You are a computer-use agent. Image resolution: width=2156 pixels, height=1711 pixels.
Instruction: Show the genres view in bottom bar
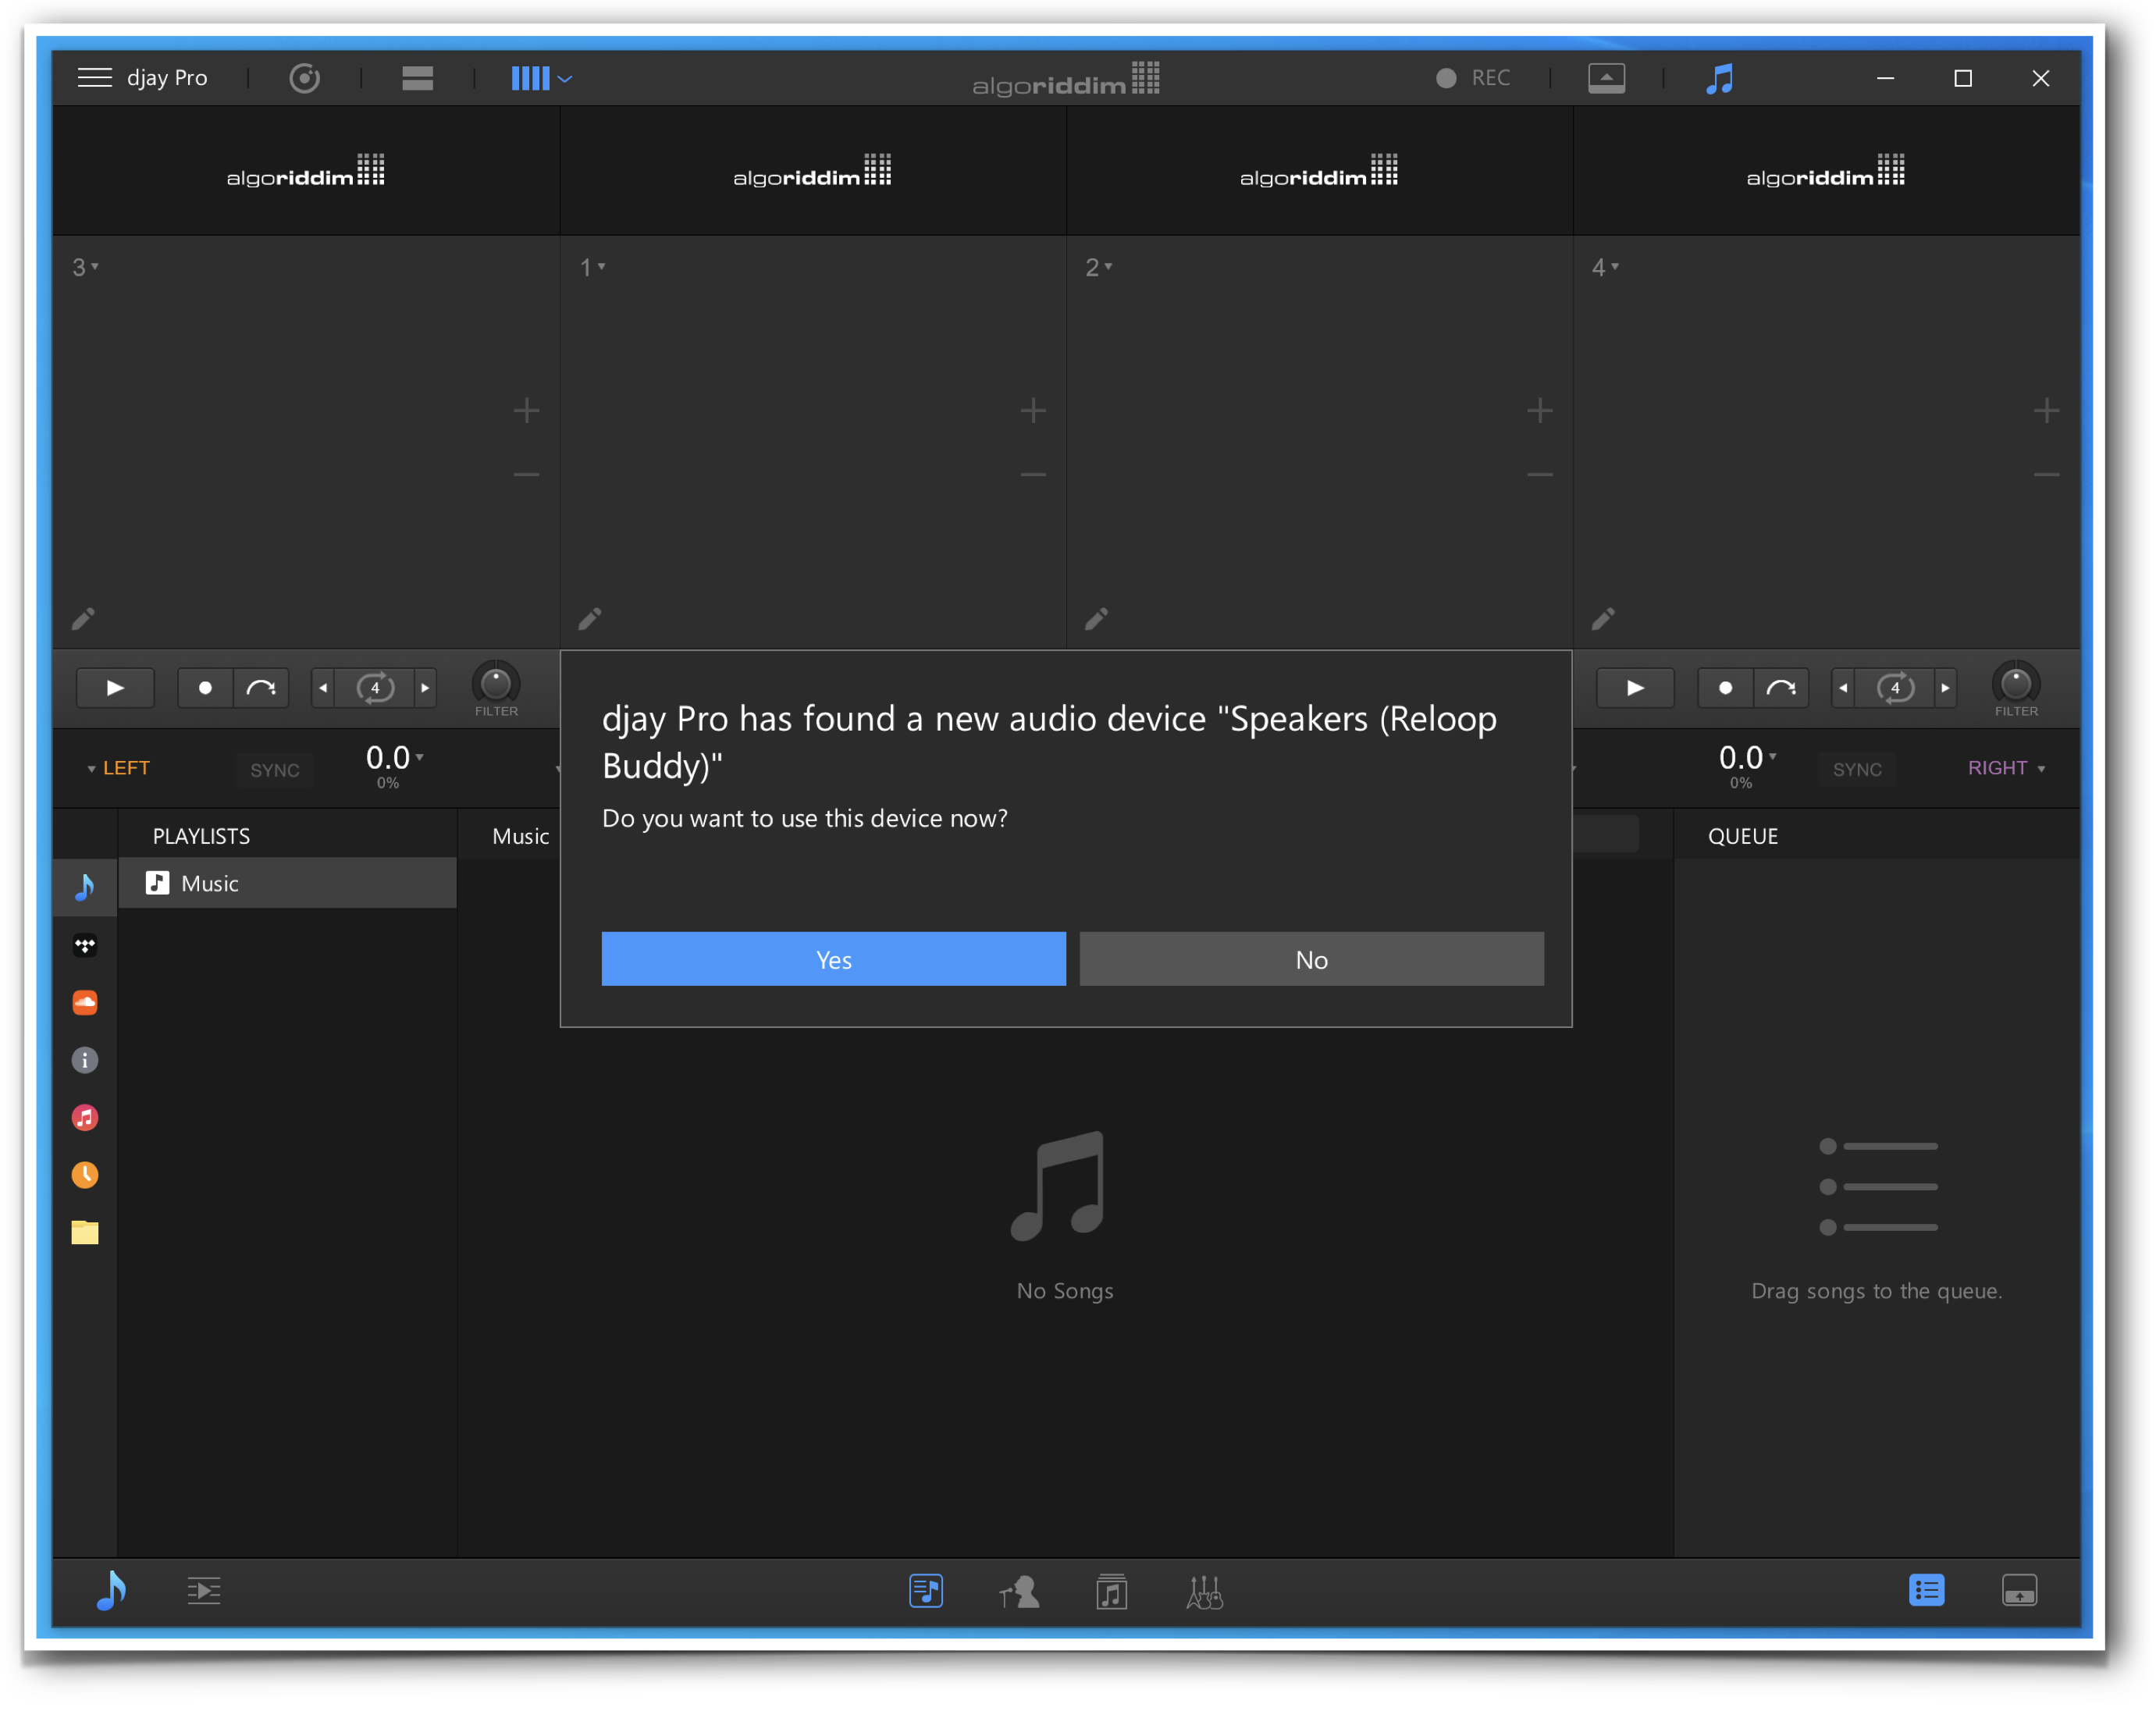[x=1204, y=1591]
